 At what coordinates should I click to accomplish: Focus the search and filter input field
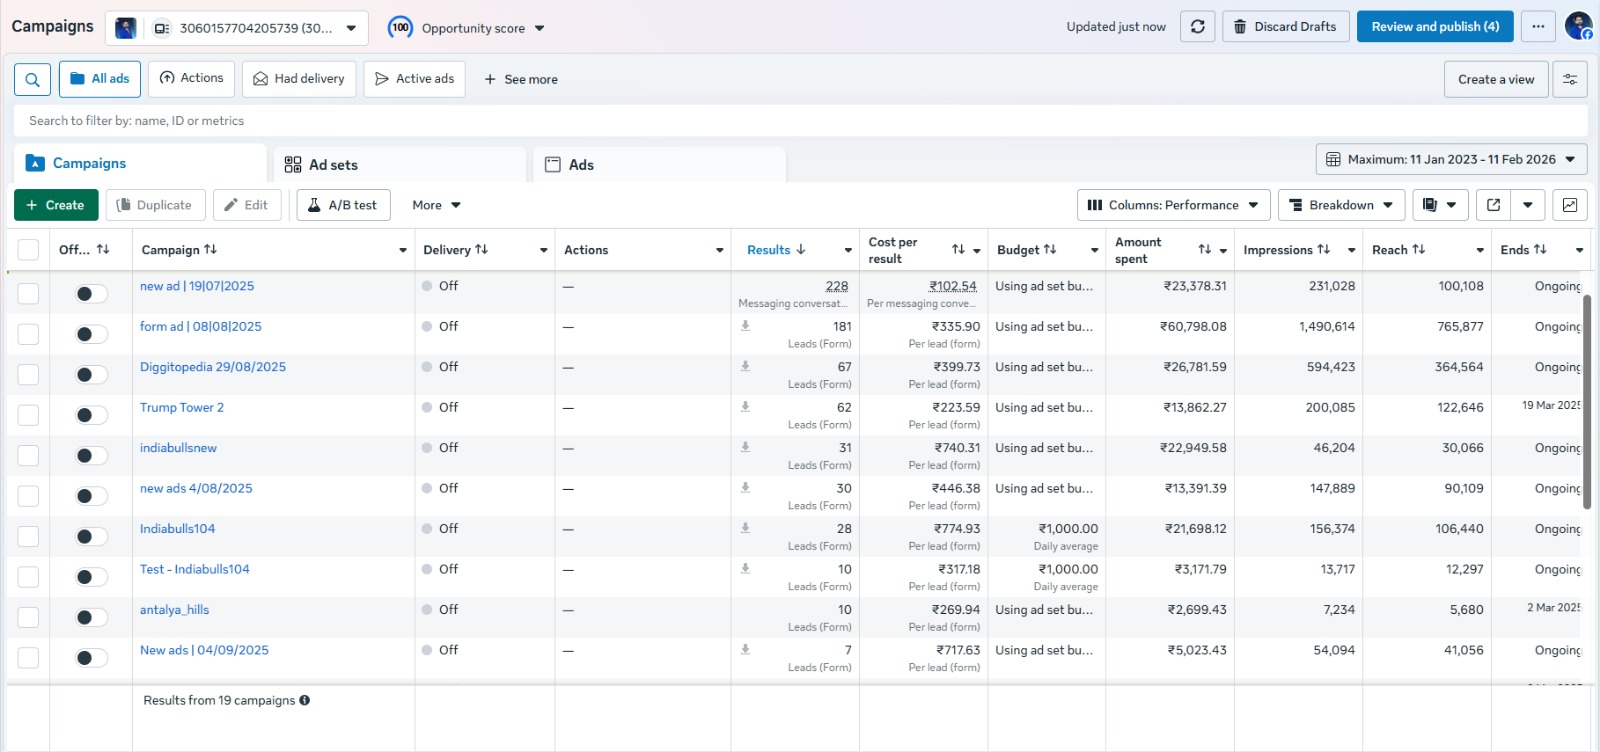coord(800,121)
